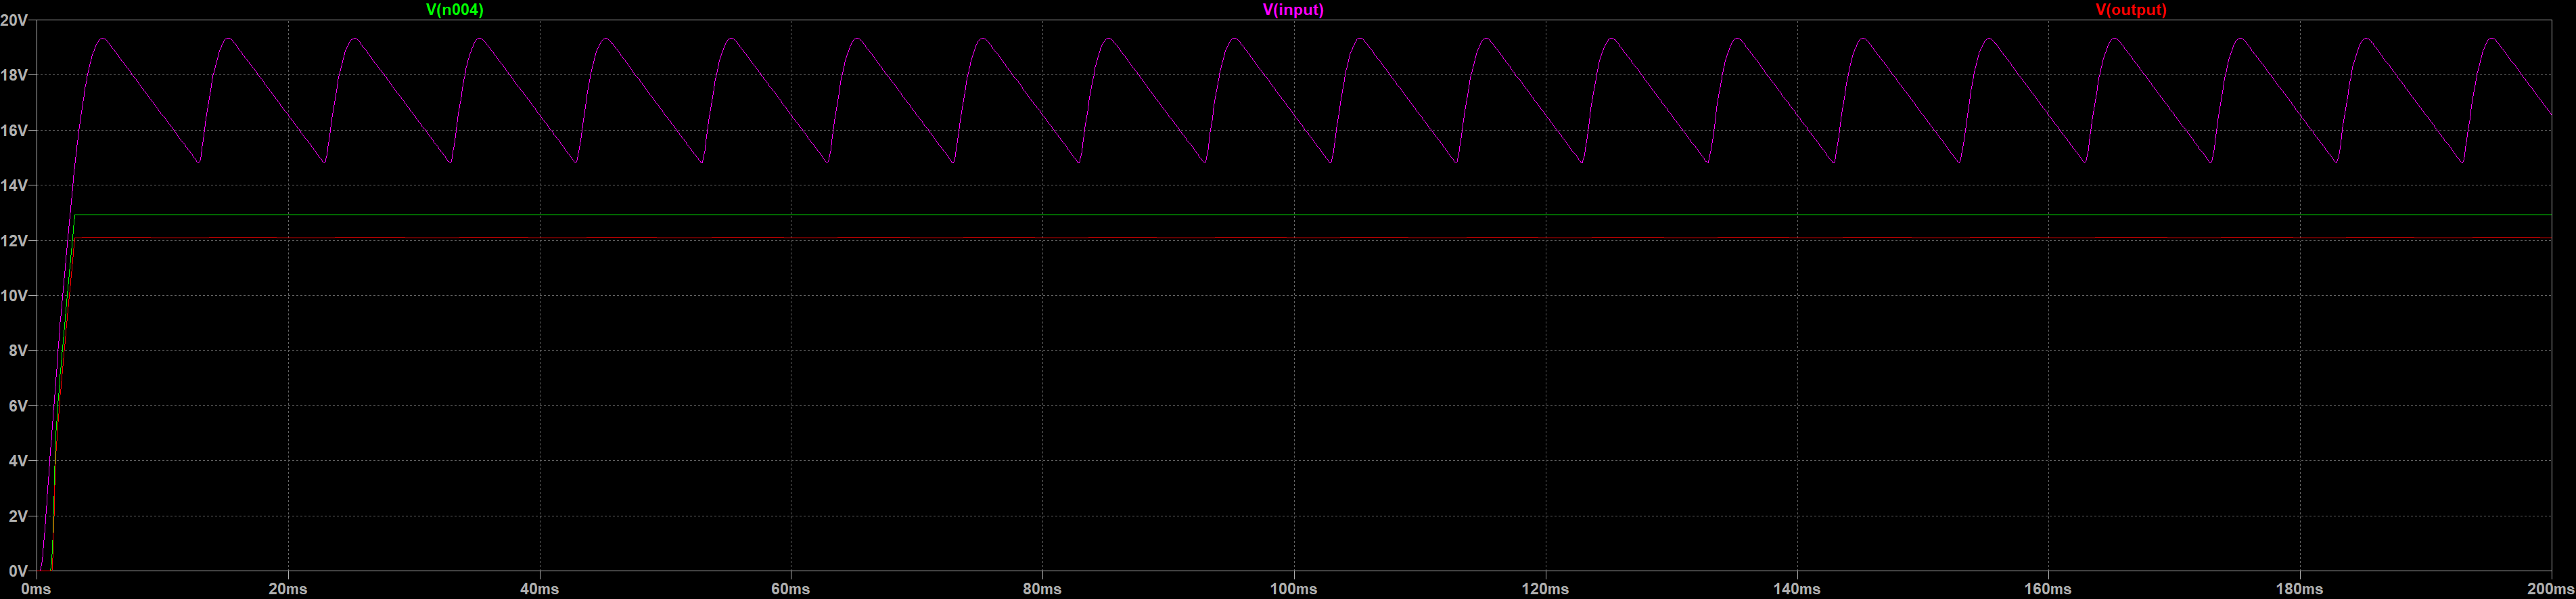Click the 18V vertical axis label

coord(14,75)
